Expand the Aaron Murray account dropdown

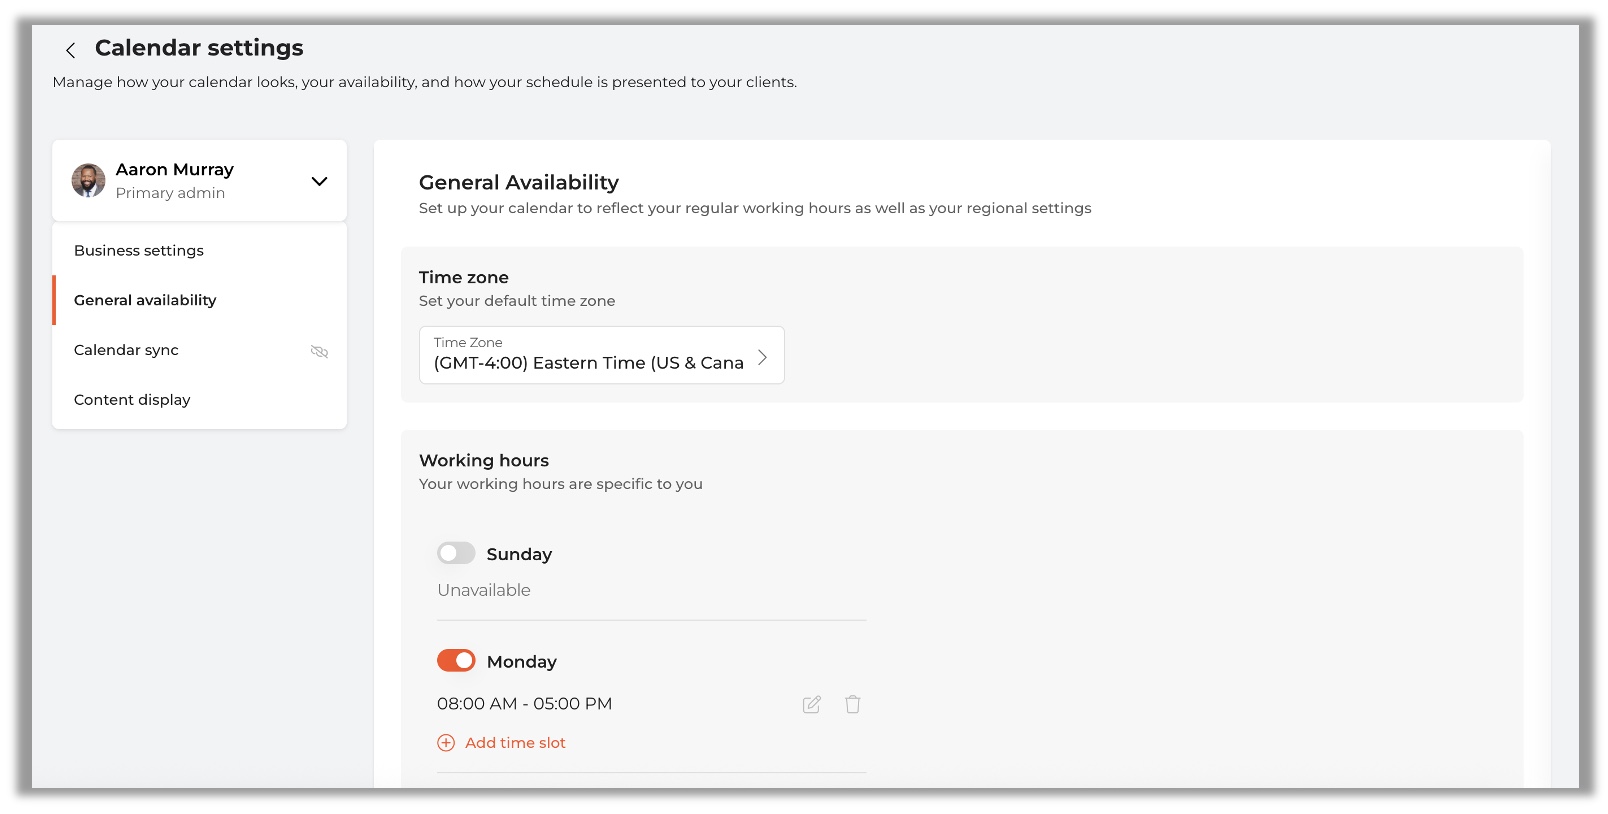tap(319, 181)
